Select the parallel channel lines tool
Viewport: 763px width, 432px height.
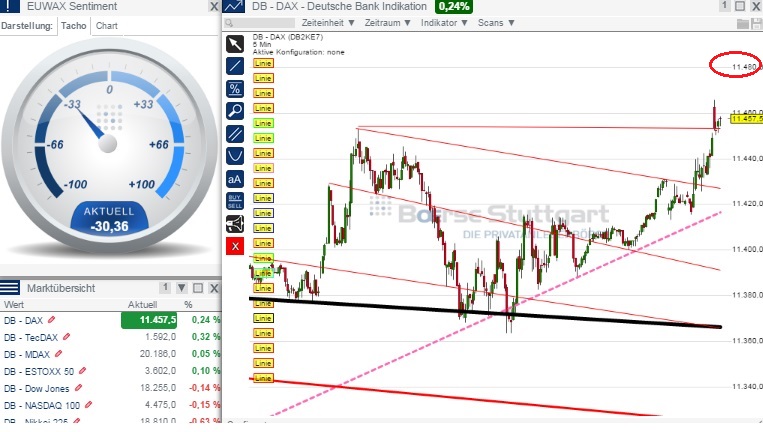pyautogui.click(x=235, y=134)
